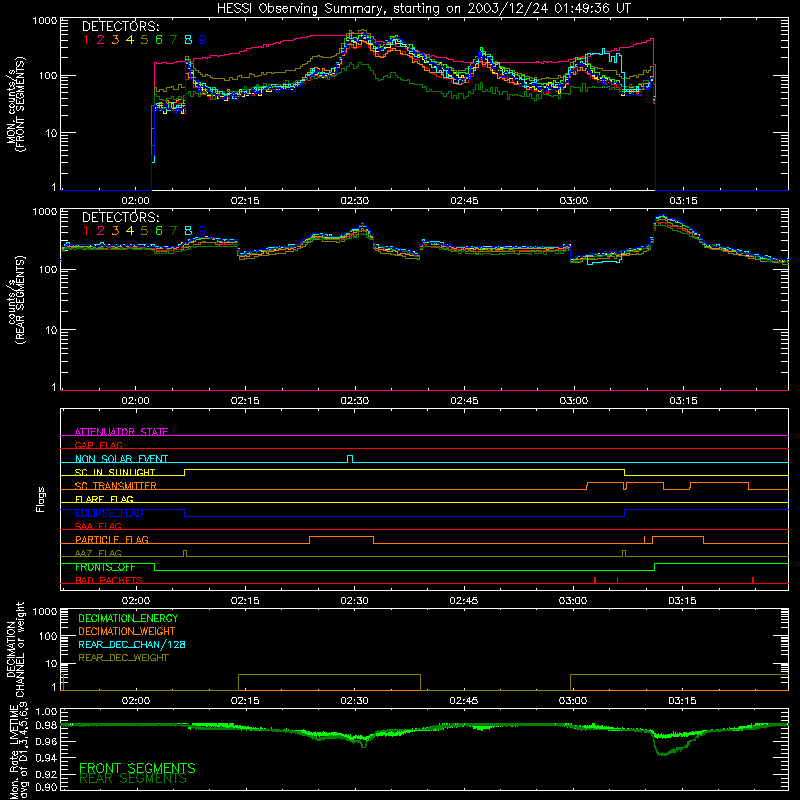The image size is (800, 800).
Task: Click the DECIMATION_ENERGY legend entry
Action: pos(128,618)
